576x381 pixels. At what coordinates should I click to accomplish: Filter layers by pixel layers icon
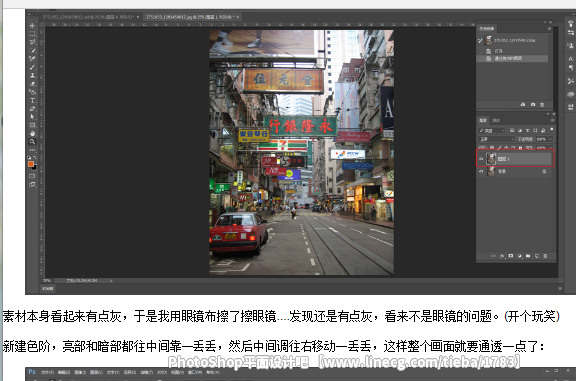click(512, 130)
